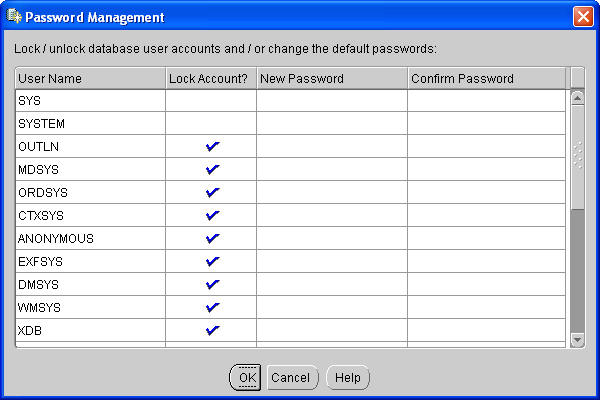Toggle Lock Account for WMSYS
The width and height of the screenshot is (600, 400).
(211, 307)
